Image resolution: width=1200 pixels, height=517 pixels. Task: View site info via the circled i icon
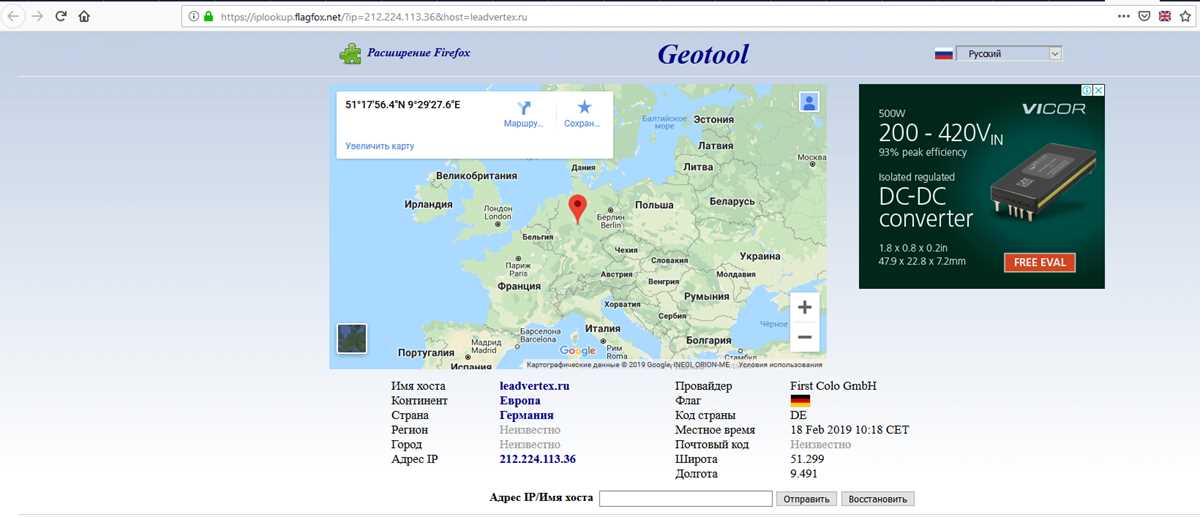point(193,17)
